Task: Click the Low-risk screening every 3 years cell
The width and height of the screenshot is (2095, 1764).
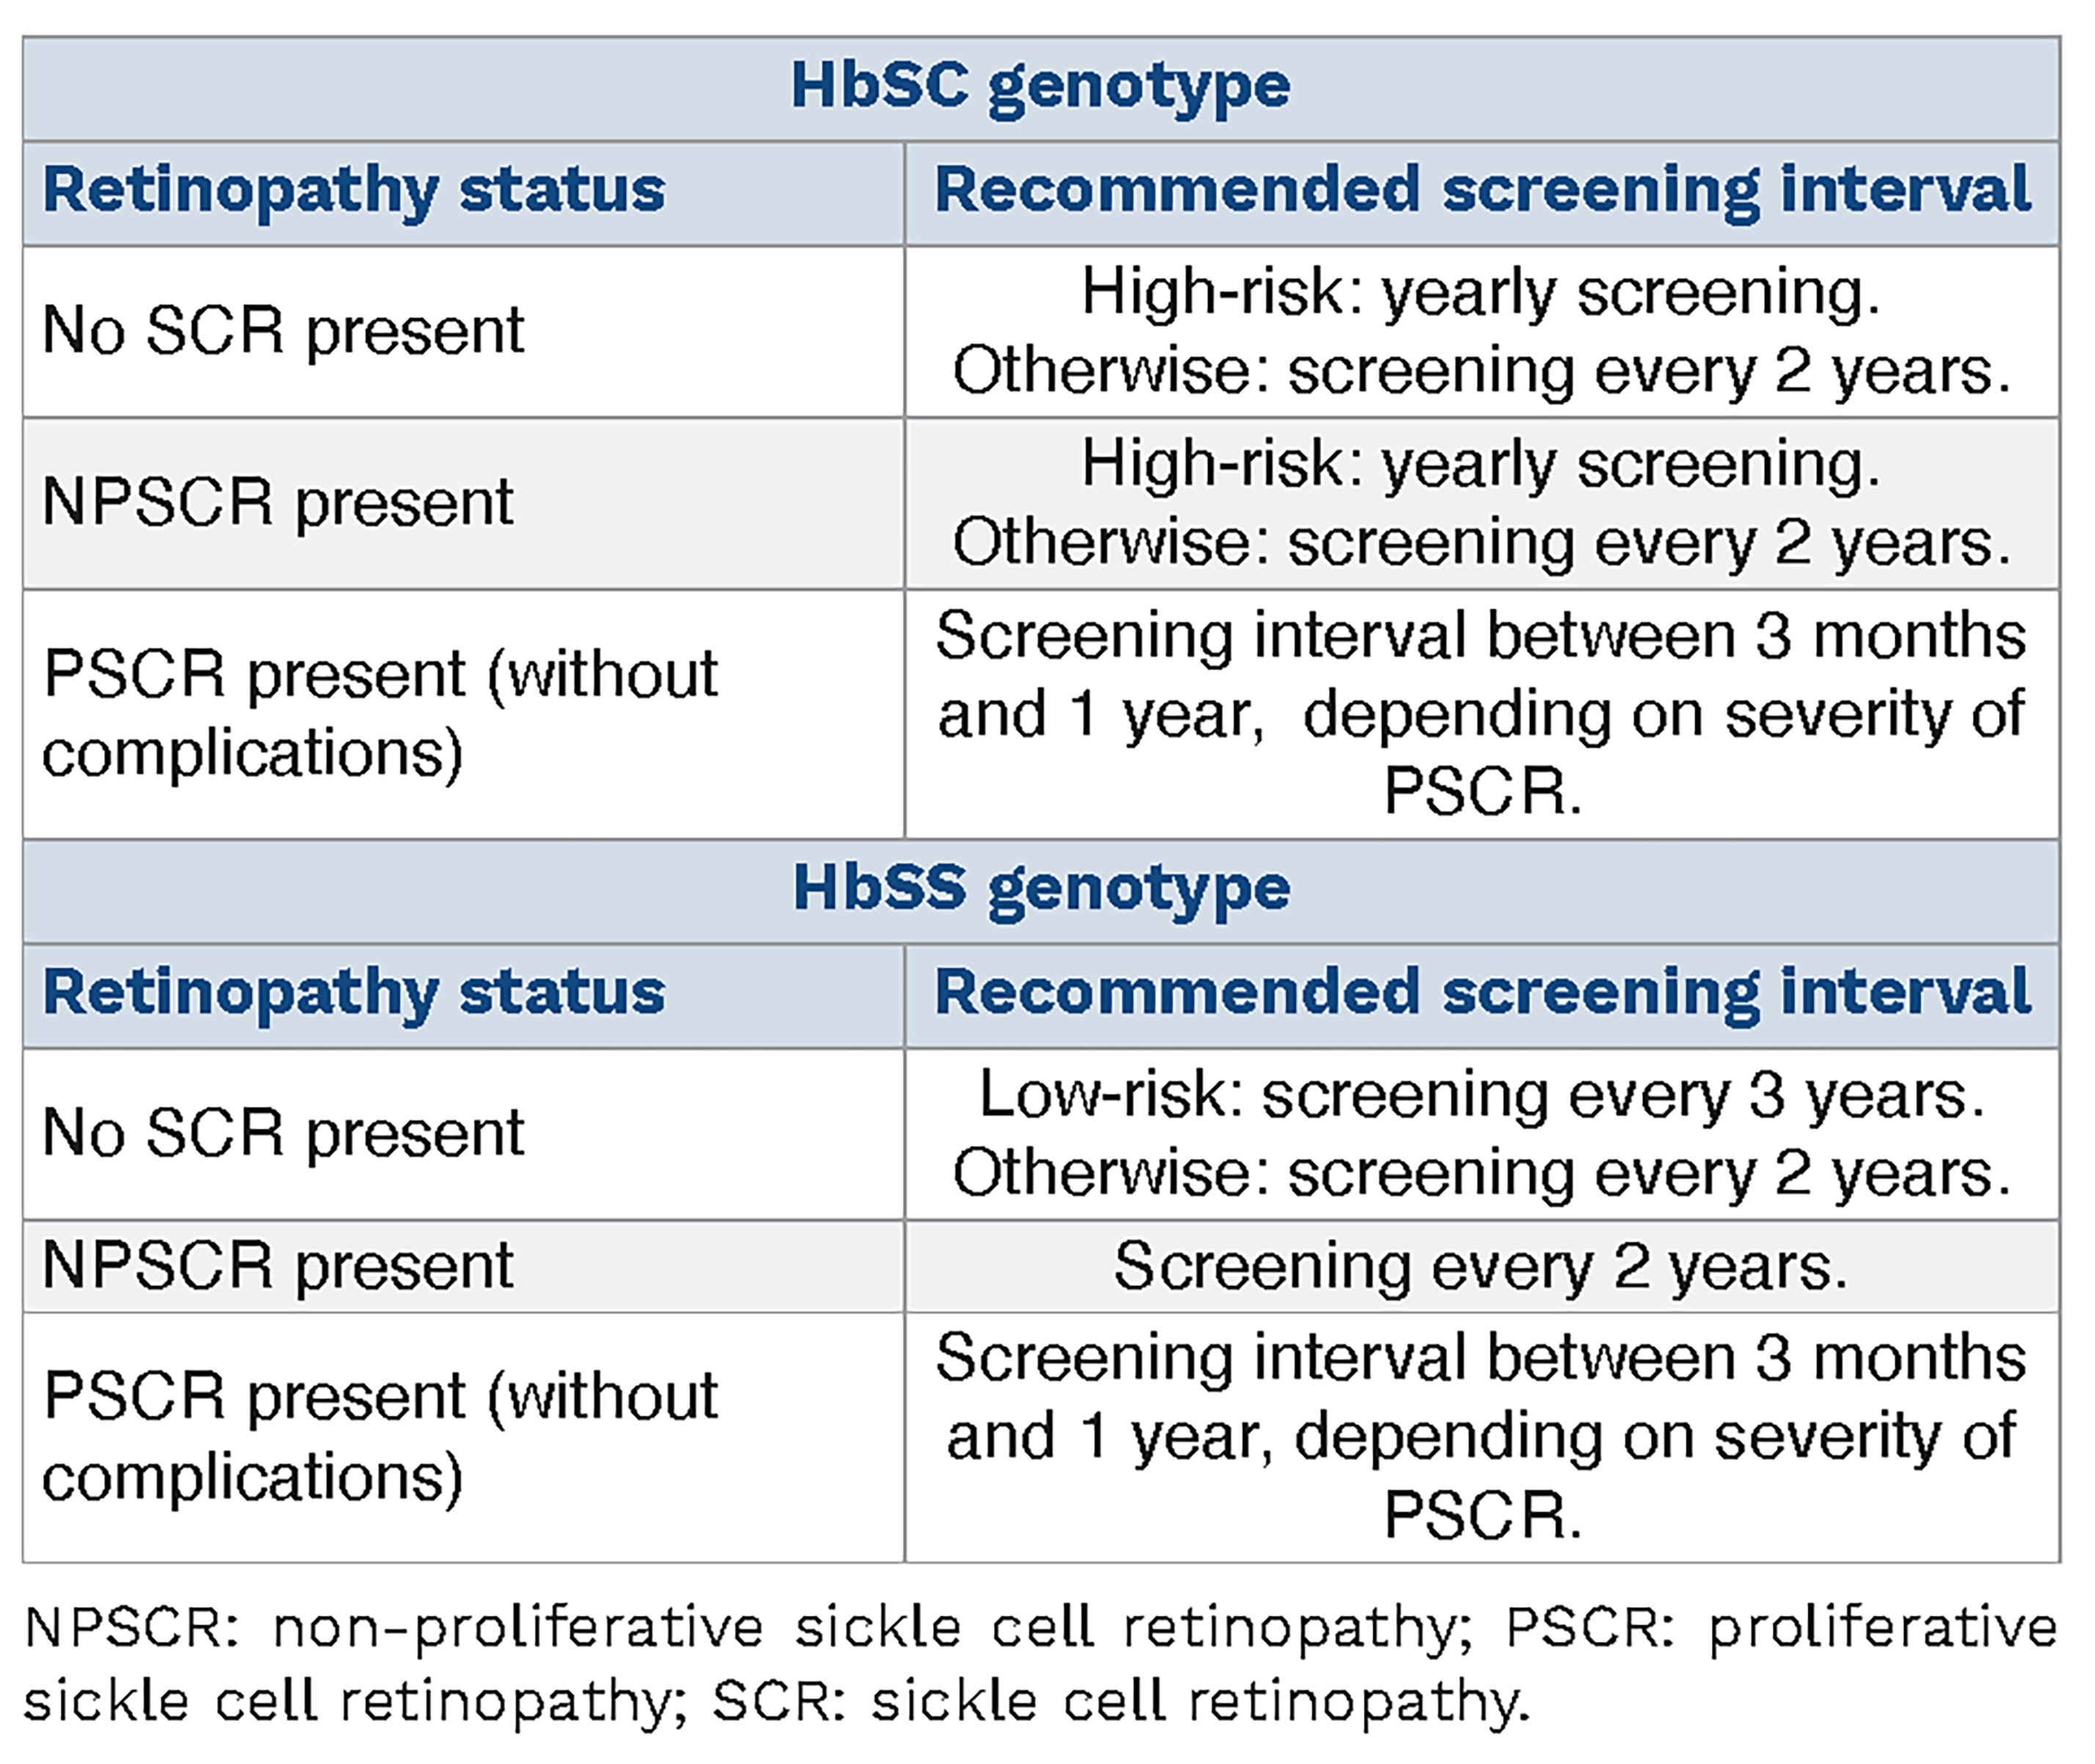Action: [x=1481, y=1133]
